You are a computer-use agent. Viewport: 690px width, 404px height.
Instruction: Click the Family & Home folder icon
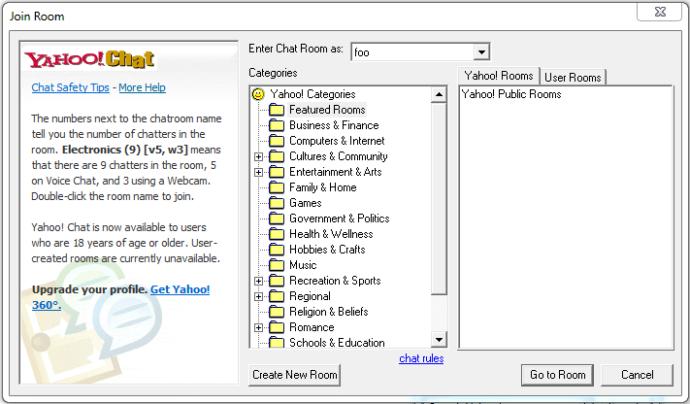[x=276, y=187]
